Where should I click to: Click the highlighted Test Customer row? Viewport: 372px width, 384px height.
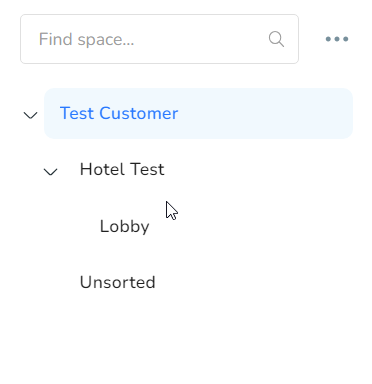pyautogui.click(x=198, y=113)
